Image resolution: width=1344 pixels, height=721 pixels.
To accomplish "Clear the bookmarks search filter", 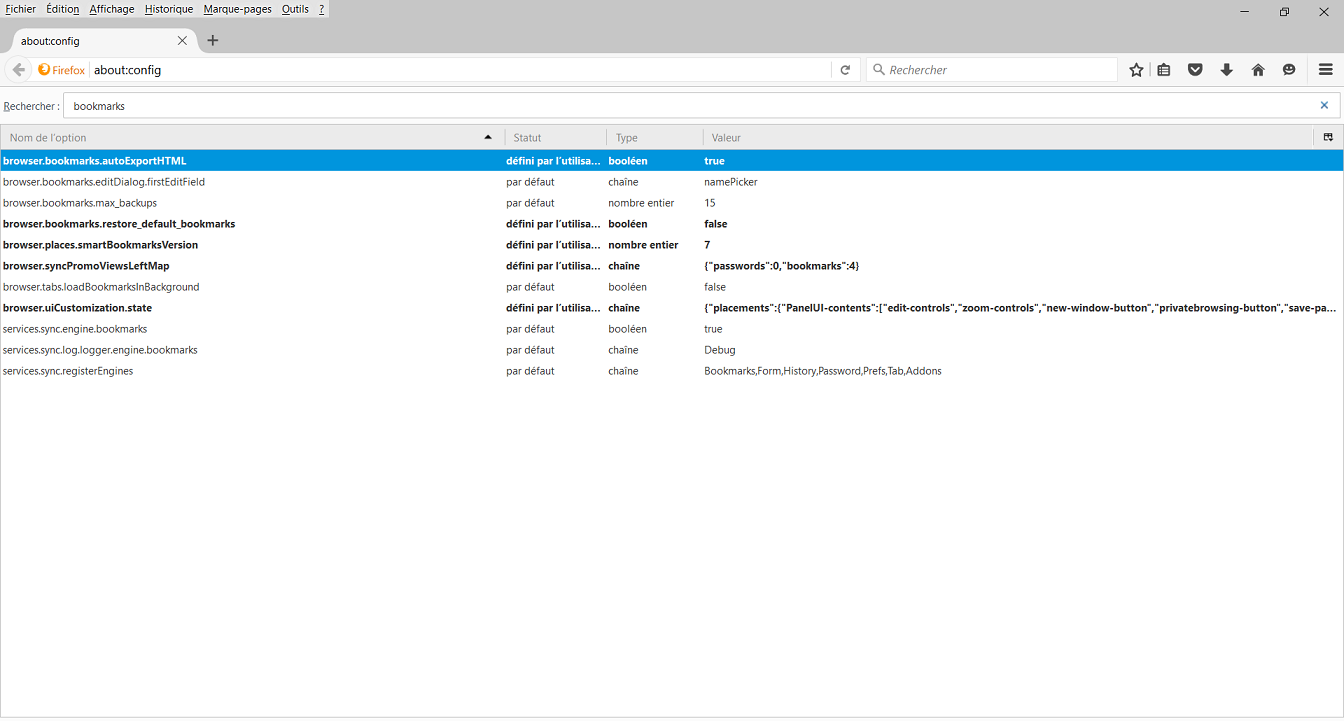I will pyautogui.click(x=1324, y=105).
